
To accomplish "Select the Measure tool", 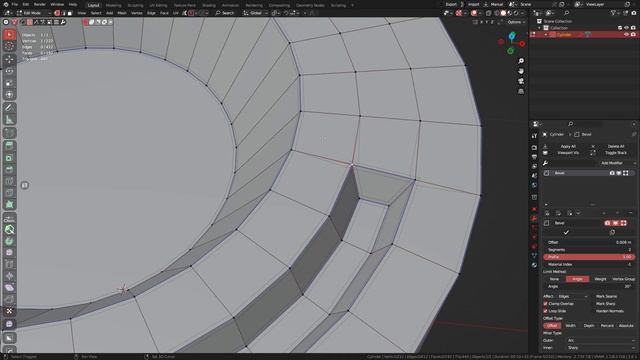I will [9, 120].
